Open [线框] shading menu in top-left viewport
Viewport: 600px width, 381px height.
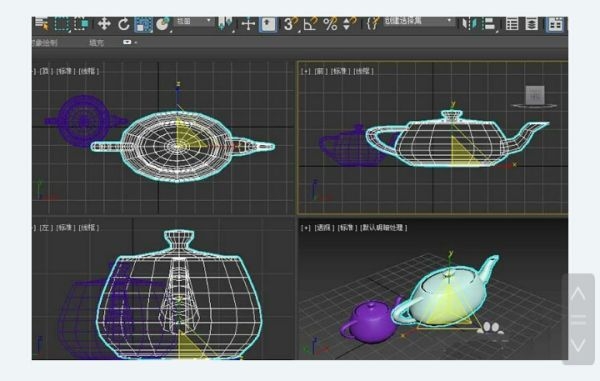89,71
